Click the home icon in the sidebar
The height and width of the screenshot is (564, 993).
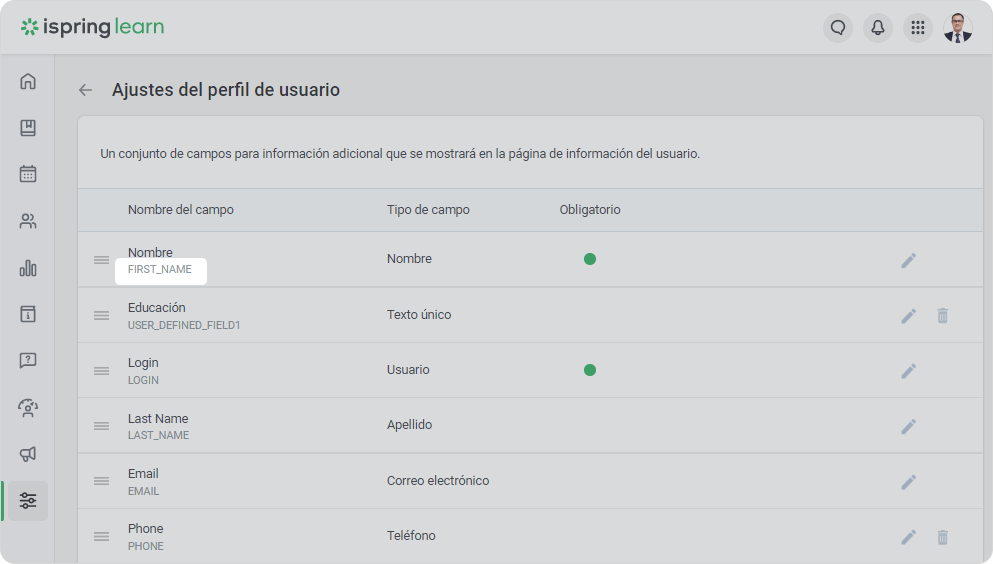[x=28, y=81]
